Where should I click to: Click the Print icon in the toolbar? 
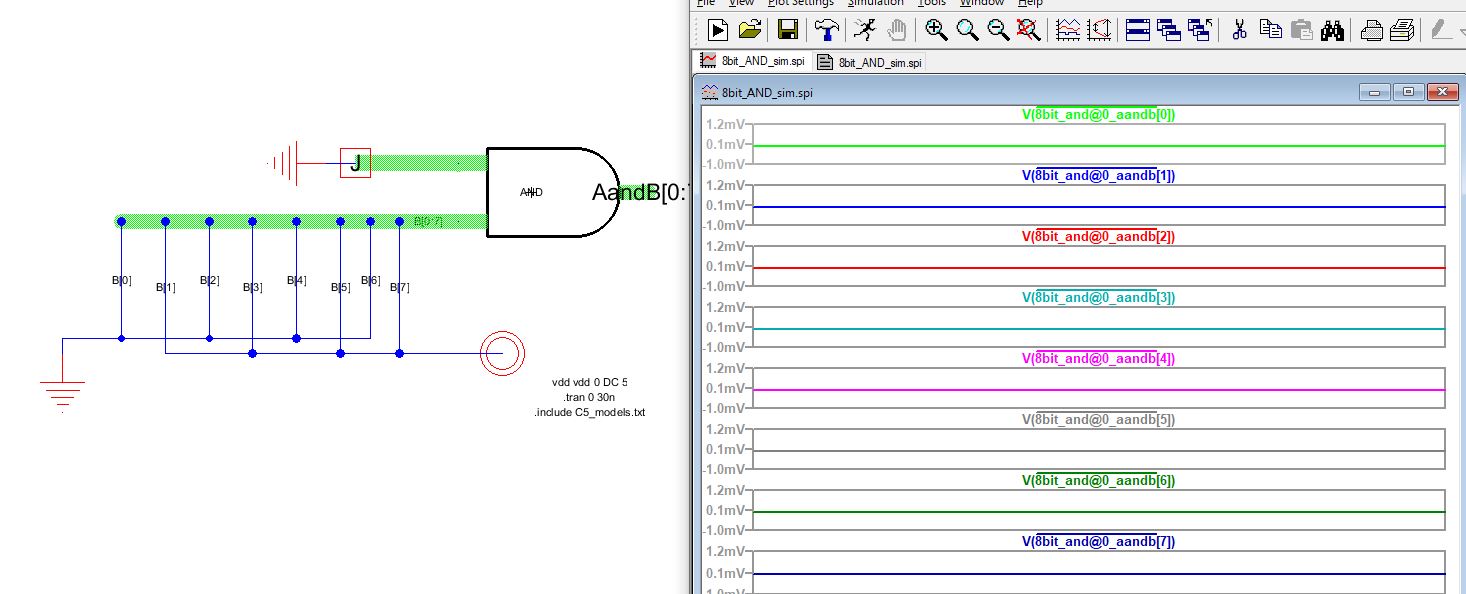click(1372, 30)
